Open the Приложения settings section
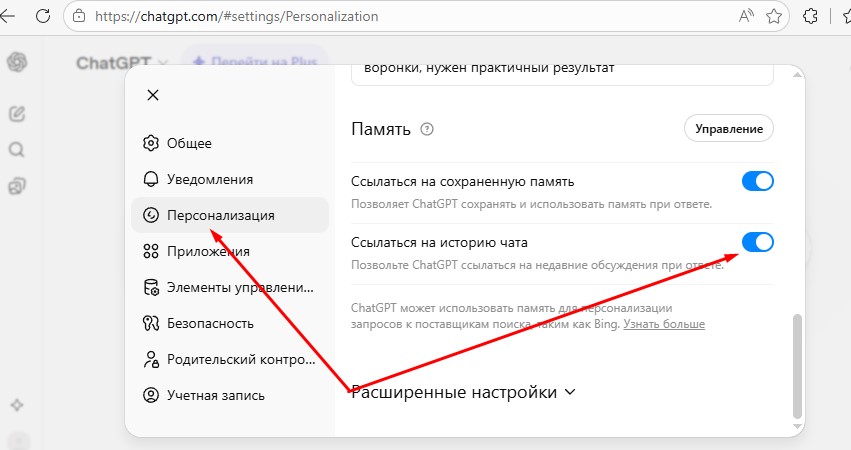Screen dimensions: 851x450 pyautogui.click(x=230, y=251)
